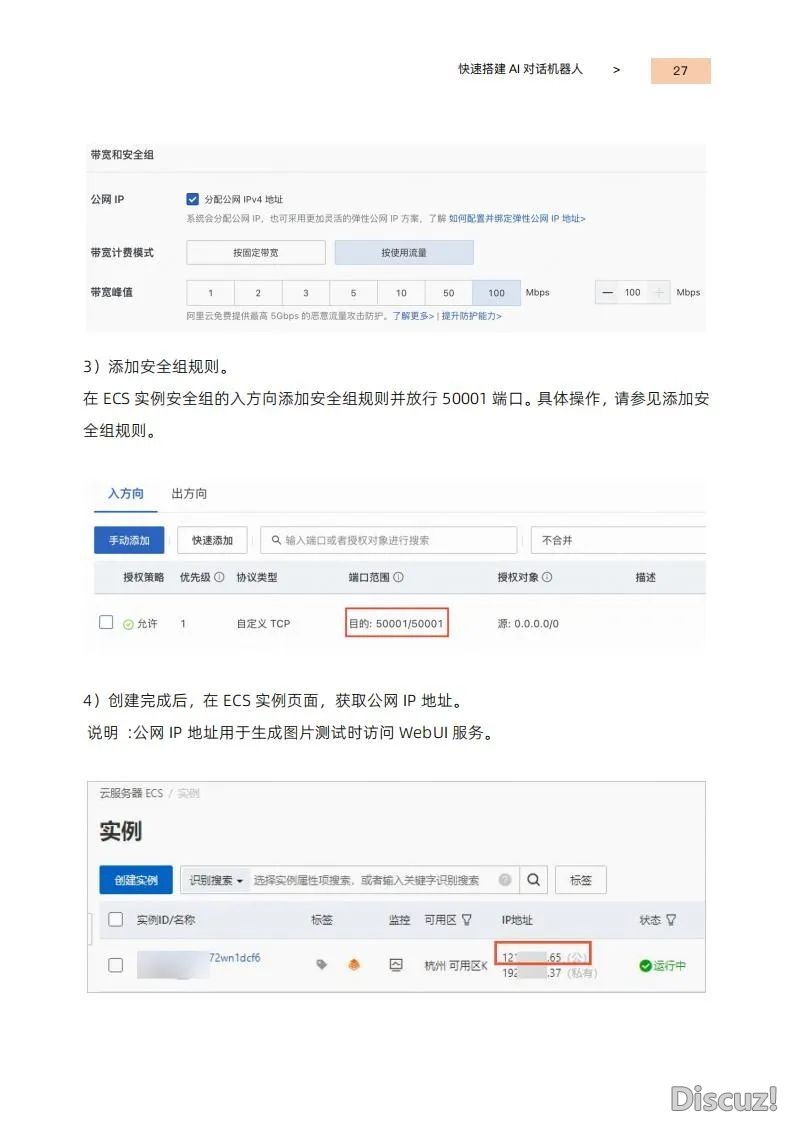
Task: Decrease bandwidth with the minus stepper
Action: (x=608, y=293)
